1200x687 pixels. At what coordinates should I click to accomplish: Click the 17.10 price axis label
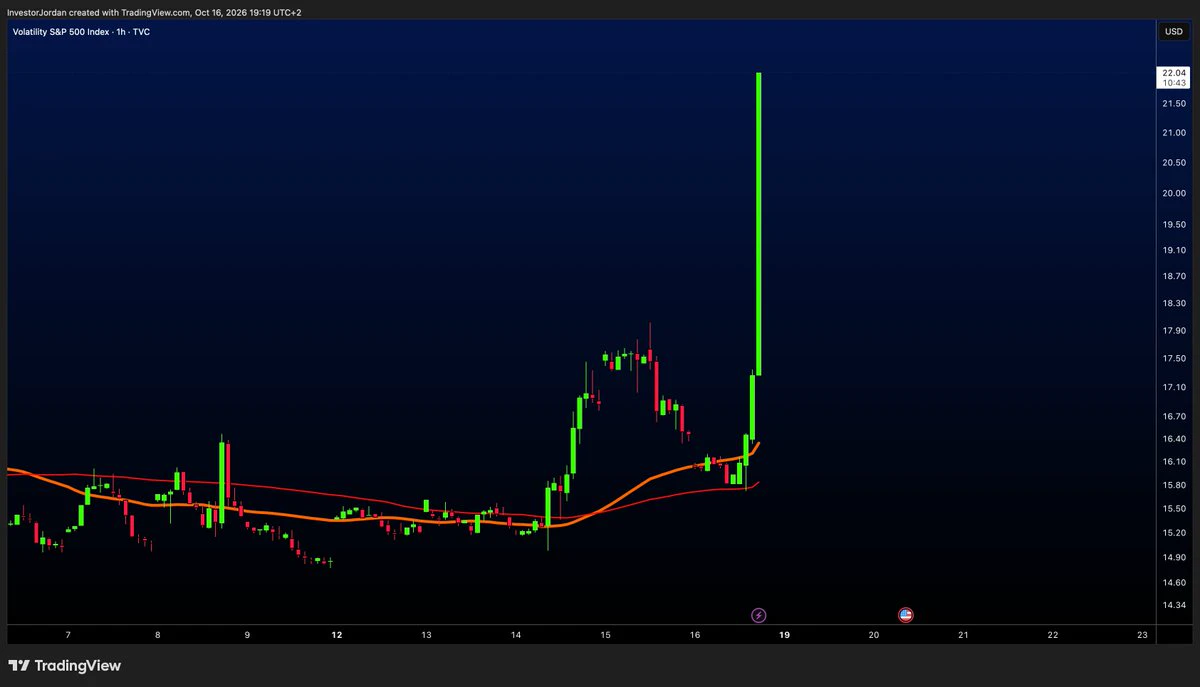coord(1174,388)
